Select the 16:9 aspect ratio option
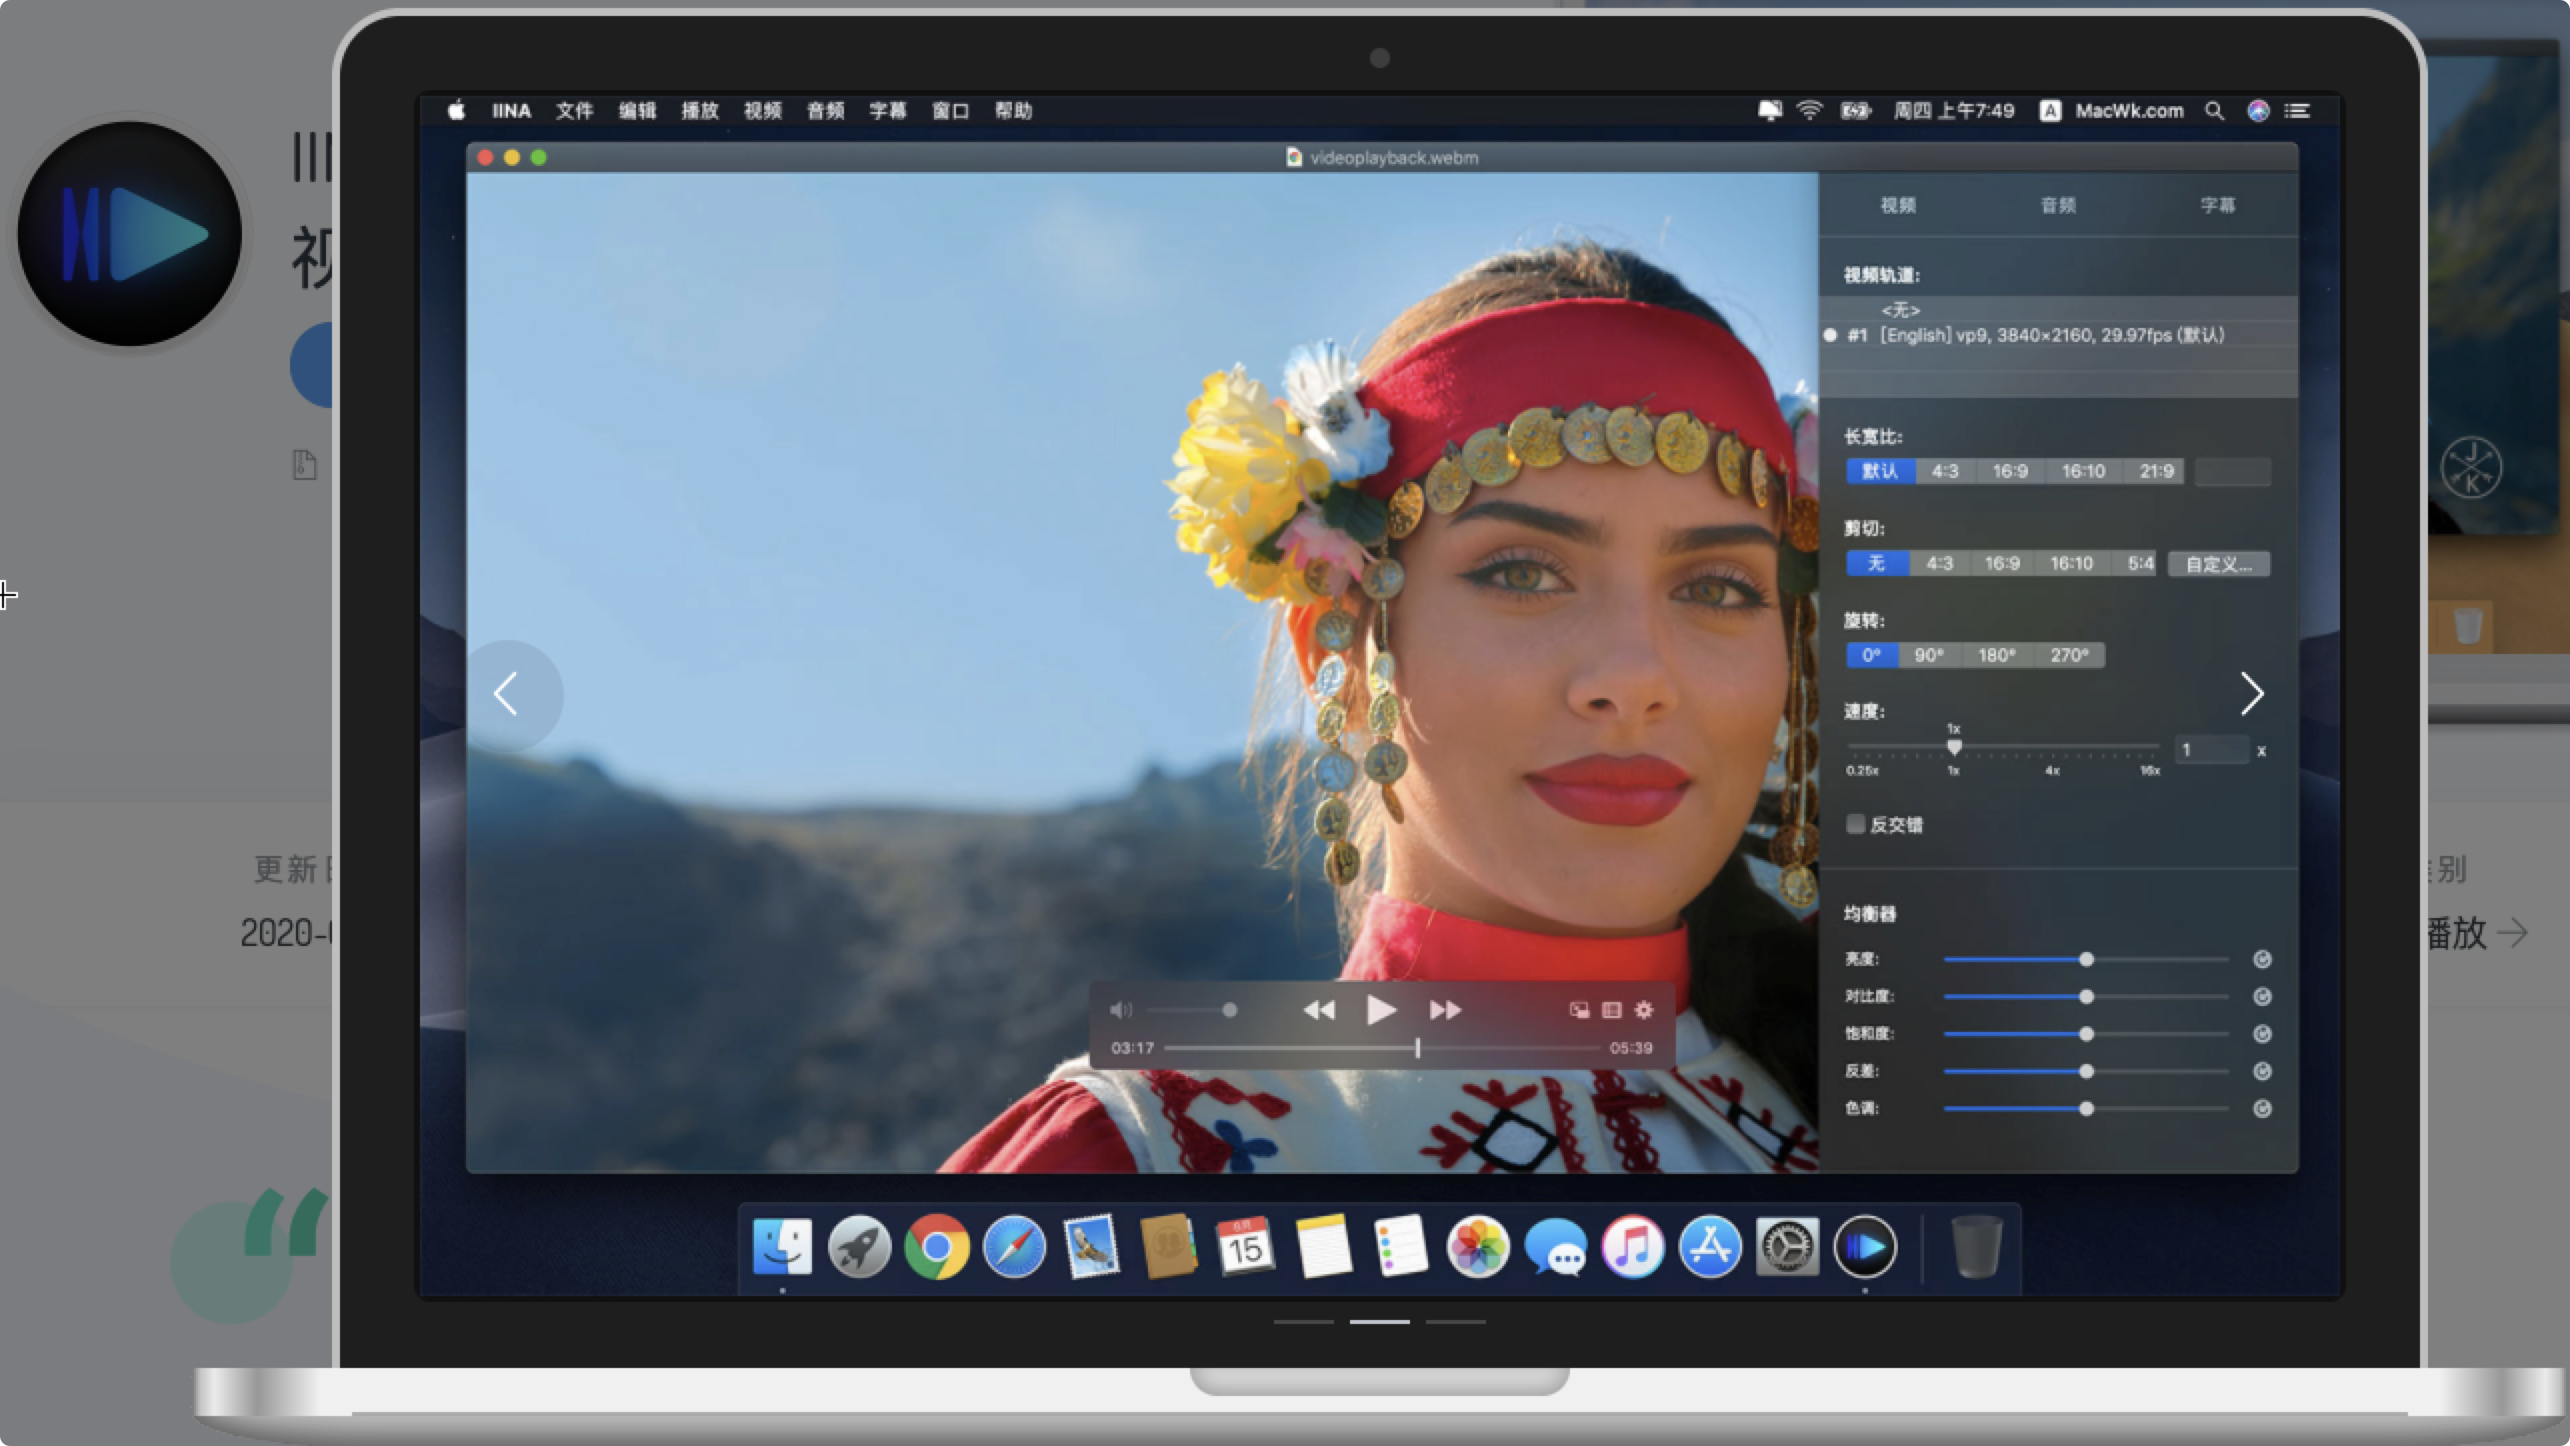Screen dimensions: 2570x1446 pyautogui.click(x=2010, y=471)
